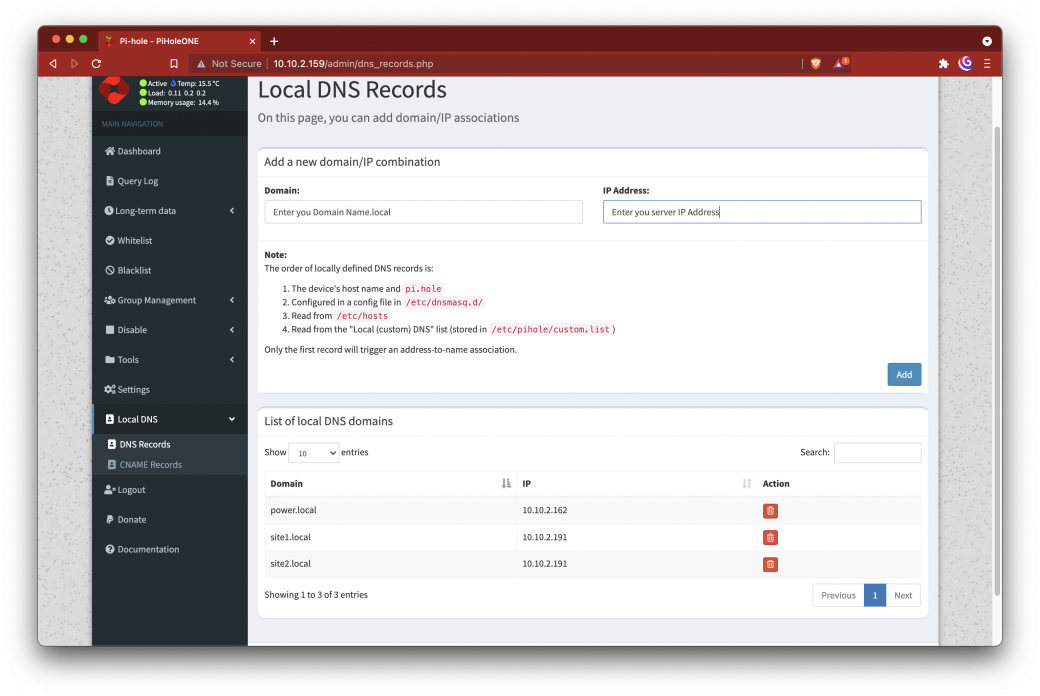Click the Add button
The width and height of the screenshot is (1040, 696).
(x=904, y=375)
